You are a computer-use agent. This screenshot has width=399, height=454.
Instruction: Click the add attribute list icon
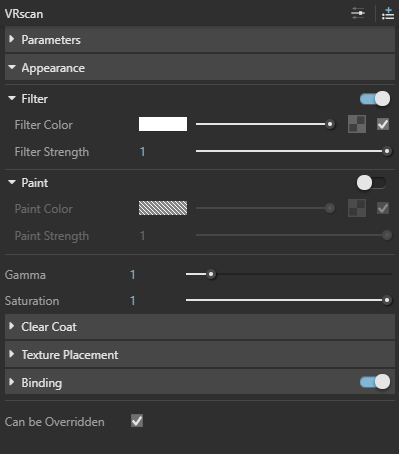click(388, 14)
